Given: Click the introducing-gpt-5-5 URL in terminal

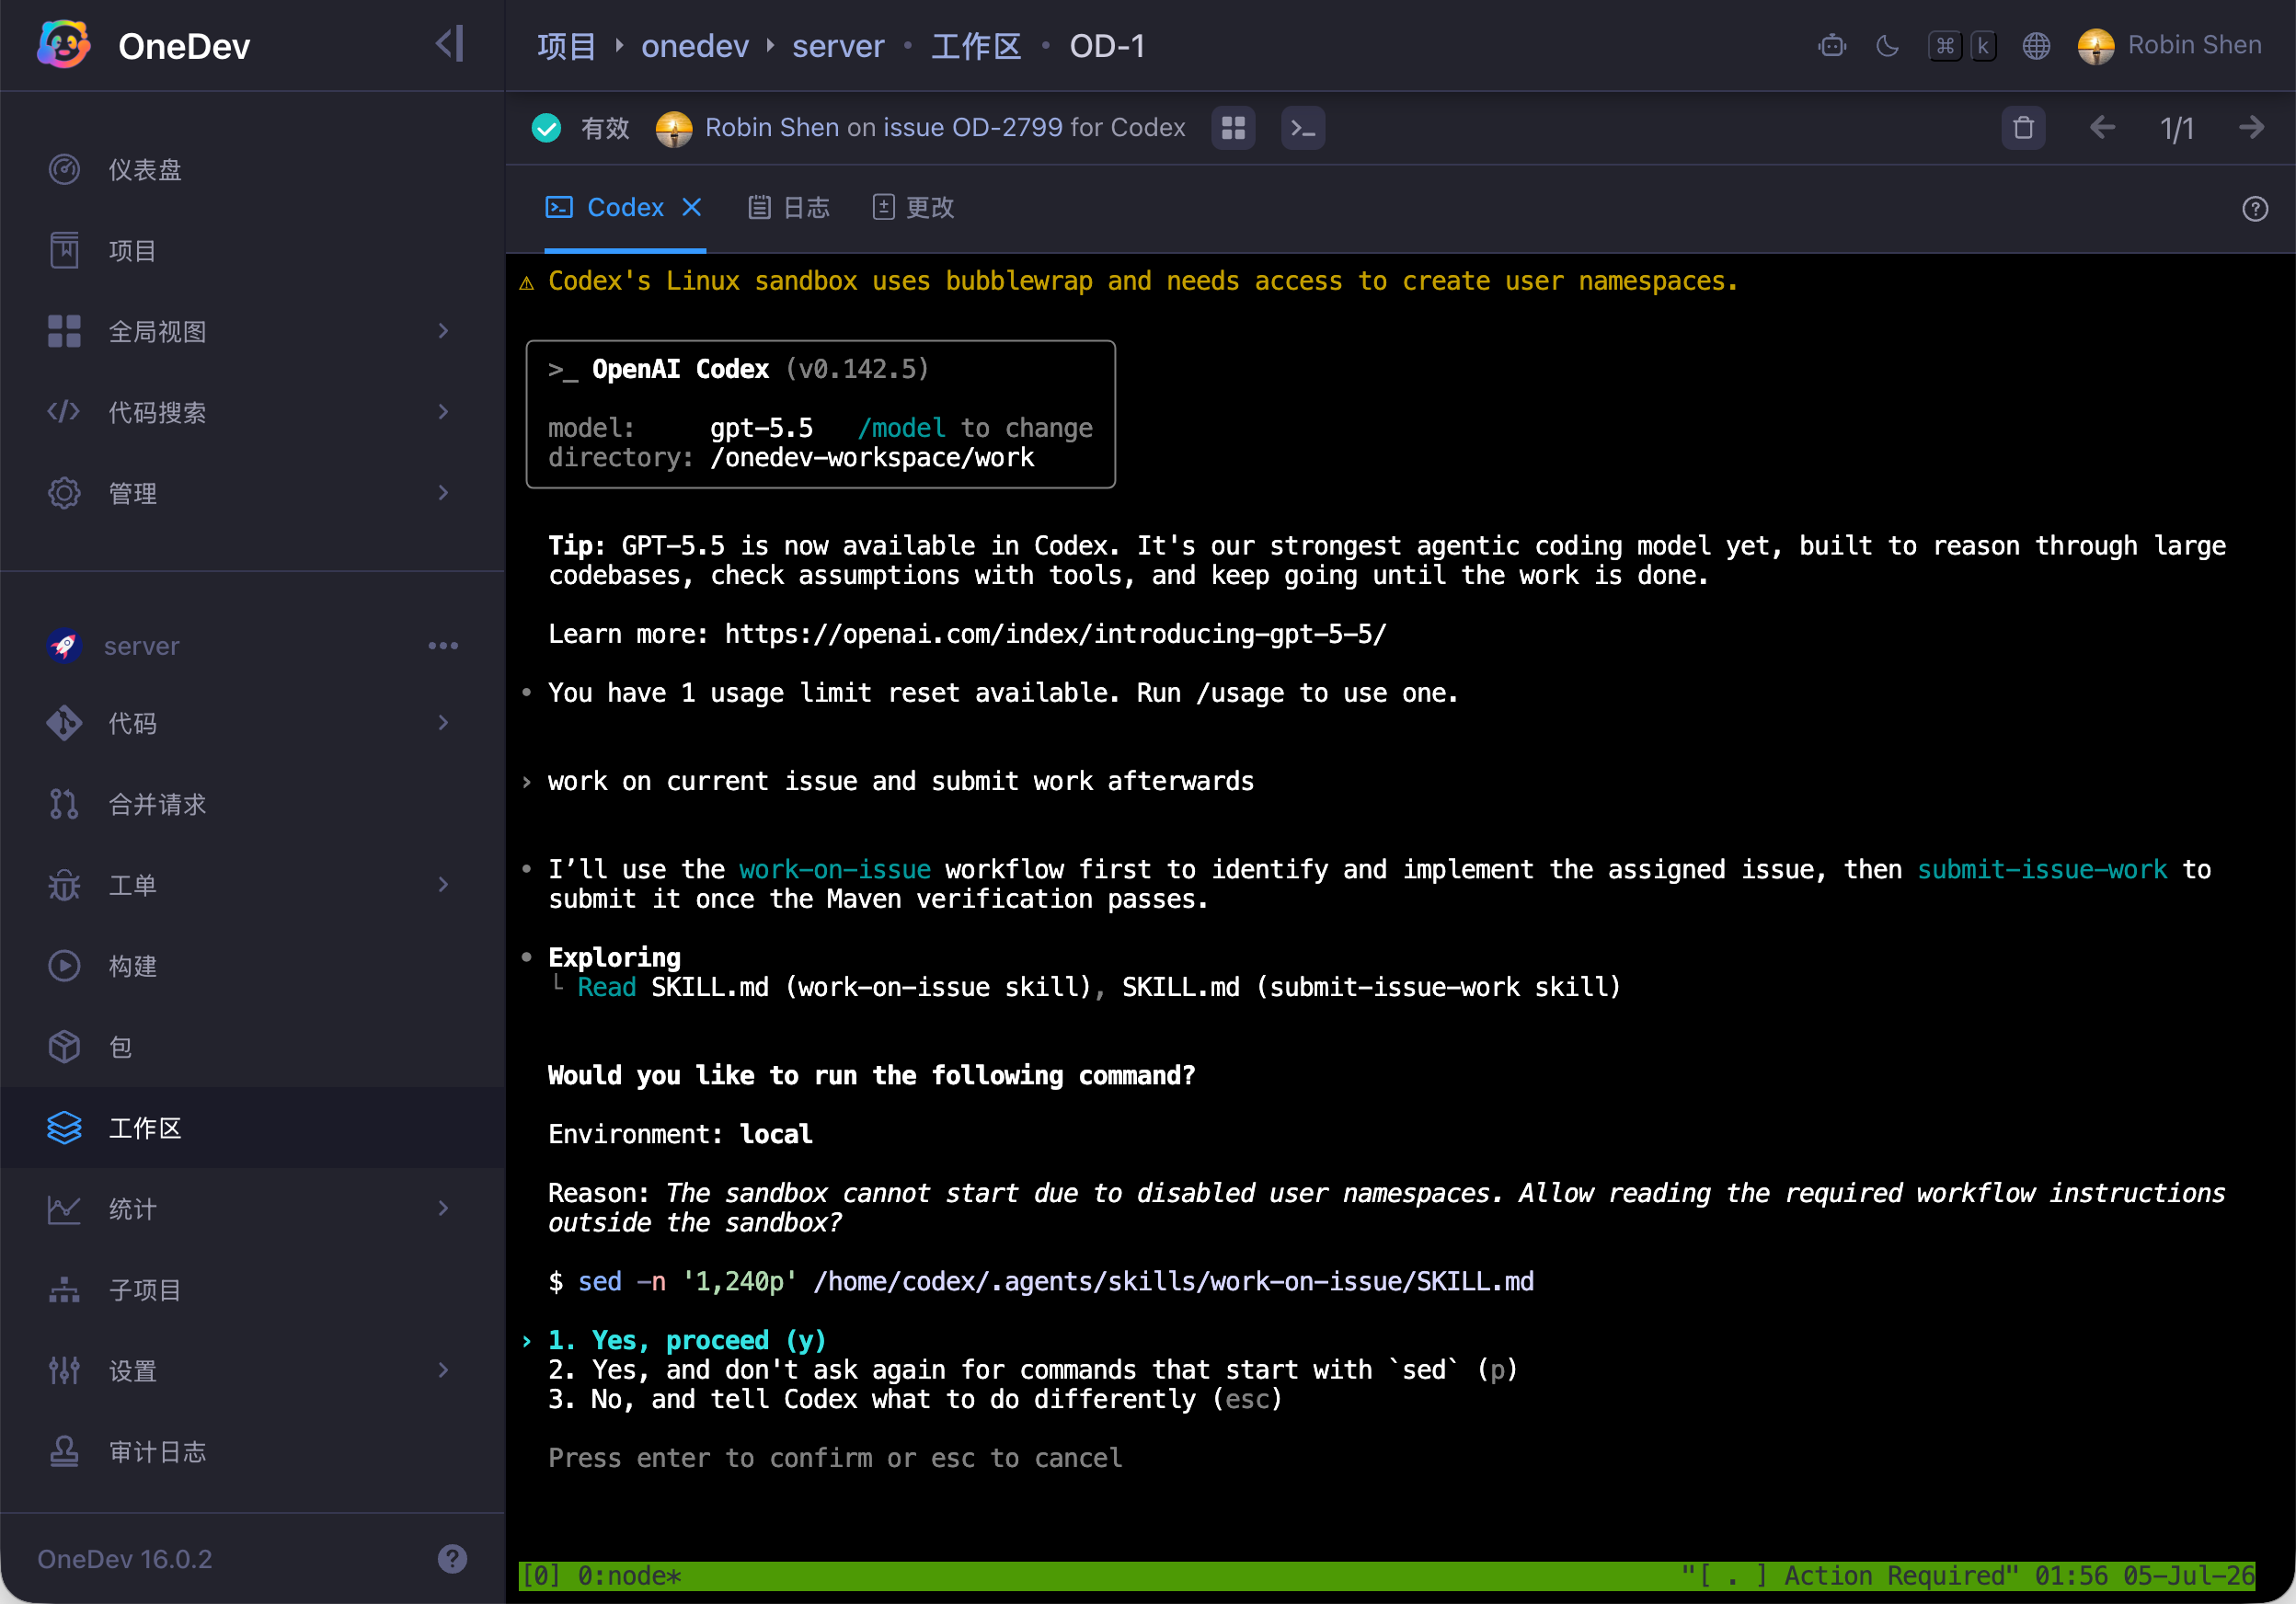Looking at the screenshot, I should [x=1055, y=634].
